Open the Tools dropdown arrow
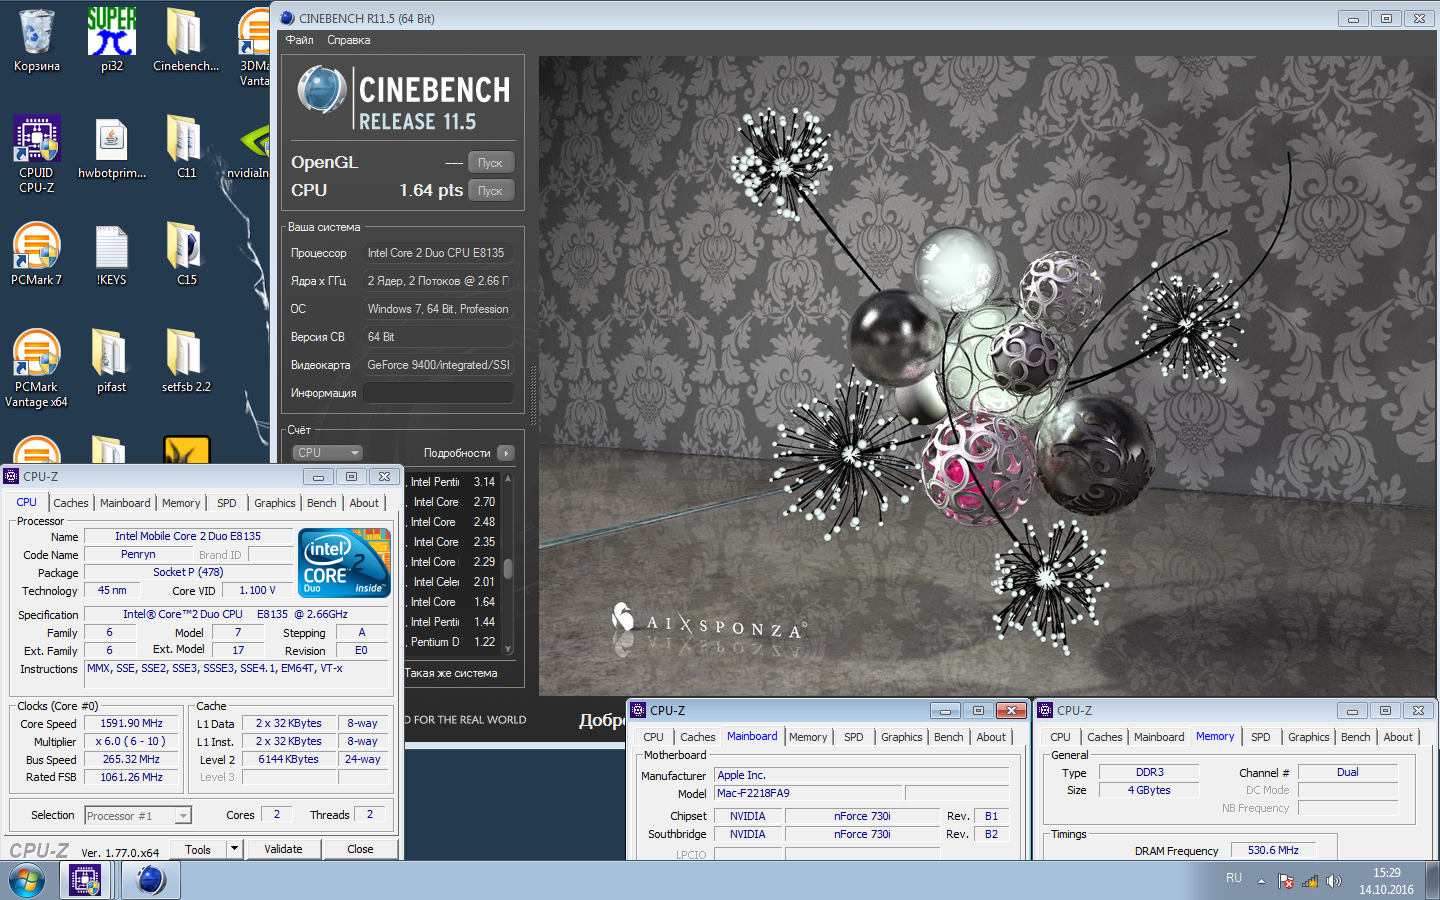The width and height of the screenshot is (1440, 900). 234,849
